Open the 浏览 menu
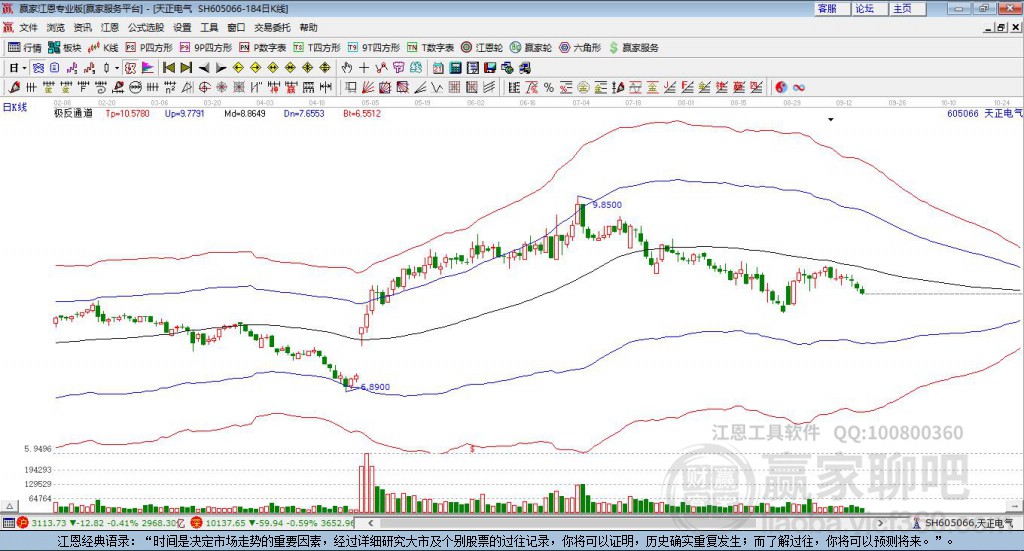Viewport: 1024px width, 551px height. click(x=56, y=27)
